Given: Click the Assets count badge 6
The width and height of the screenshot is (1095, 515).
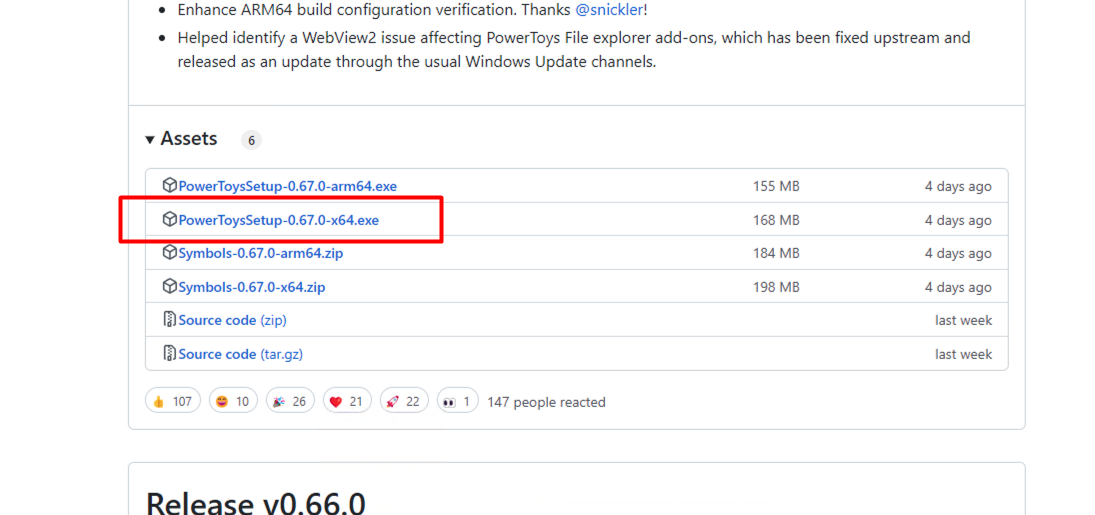Looking at the screenshot, I should [251, 140].
